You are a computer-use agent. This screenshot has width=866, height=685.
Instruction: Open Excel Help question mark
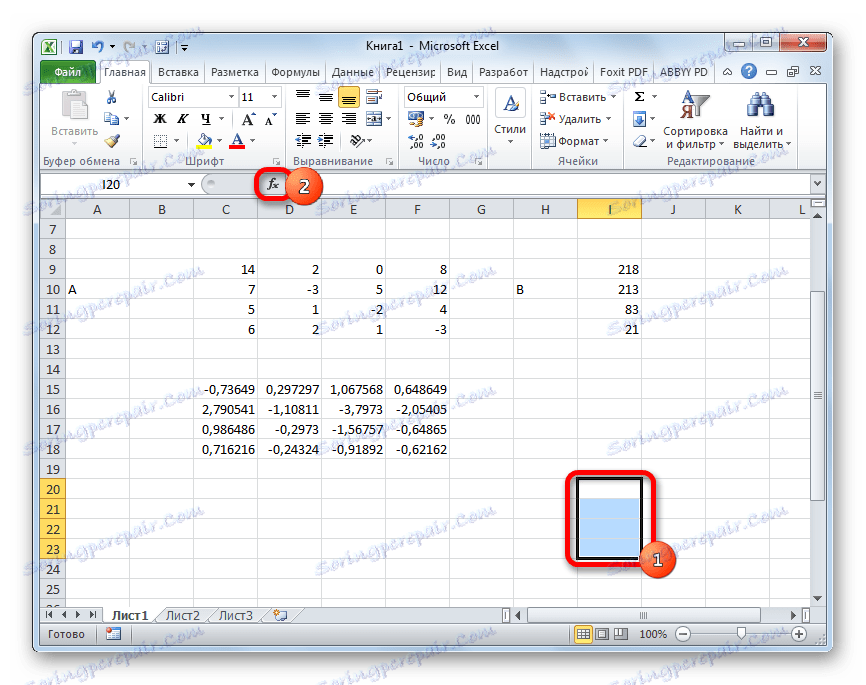tap(748, 71)
